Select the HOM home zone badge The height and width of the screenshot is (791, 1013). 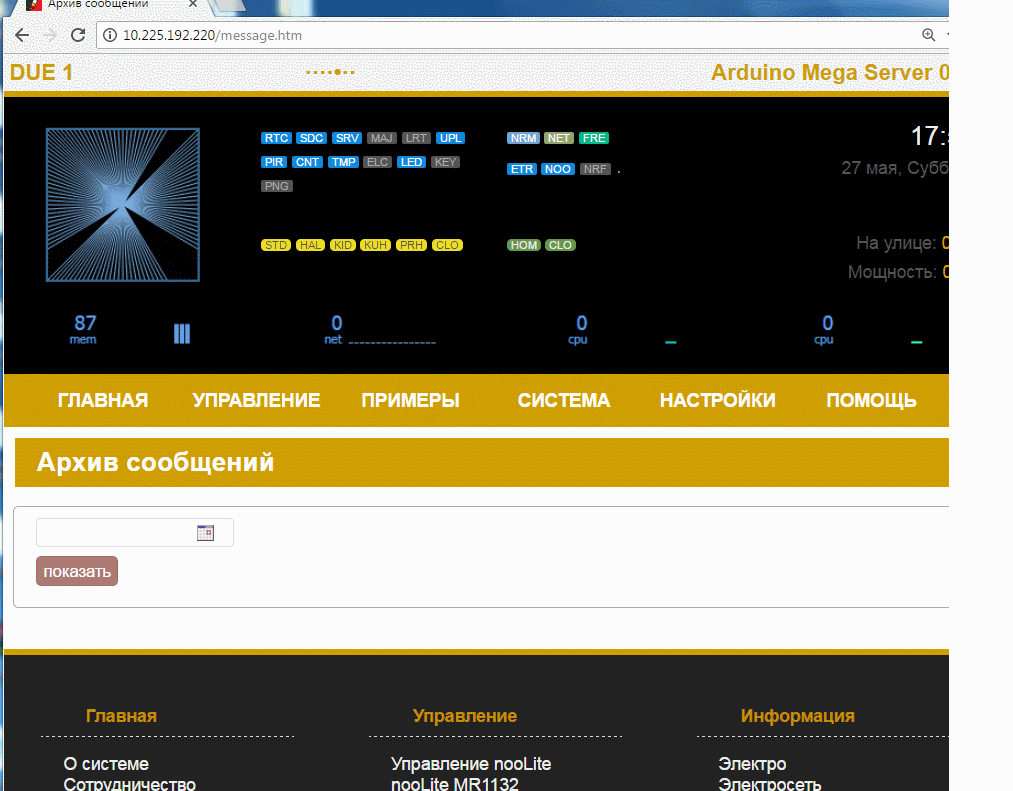tap(523, 244)
